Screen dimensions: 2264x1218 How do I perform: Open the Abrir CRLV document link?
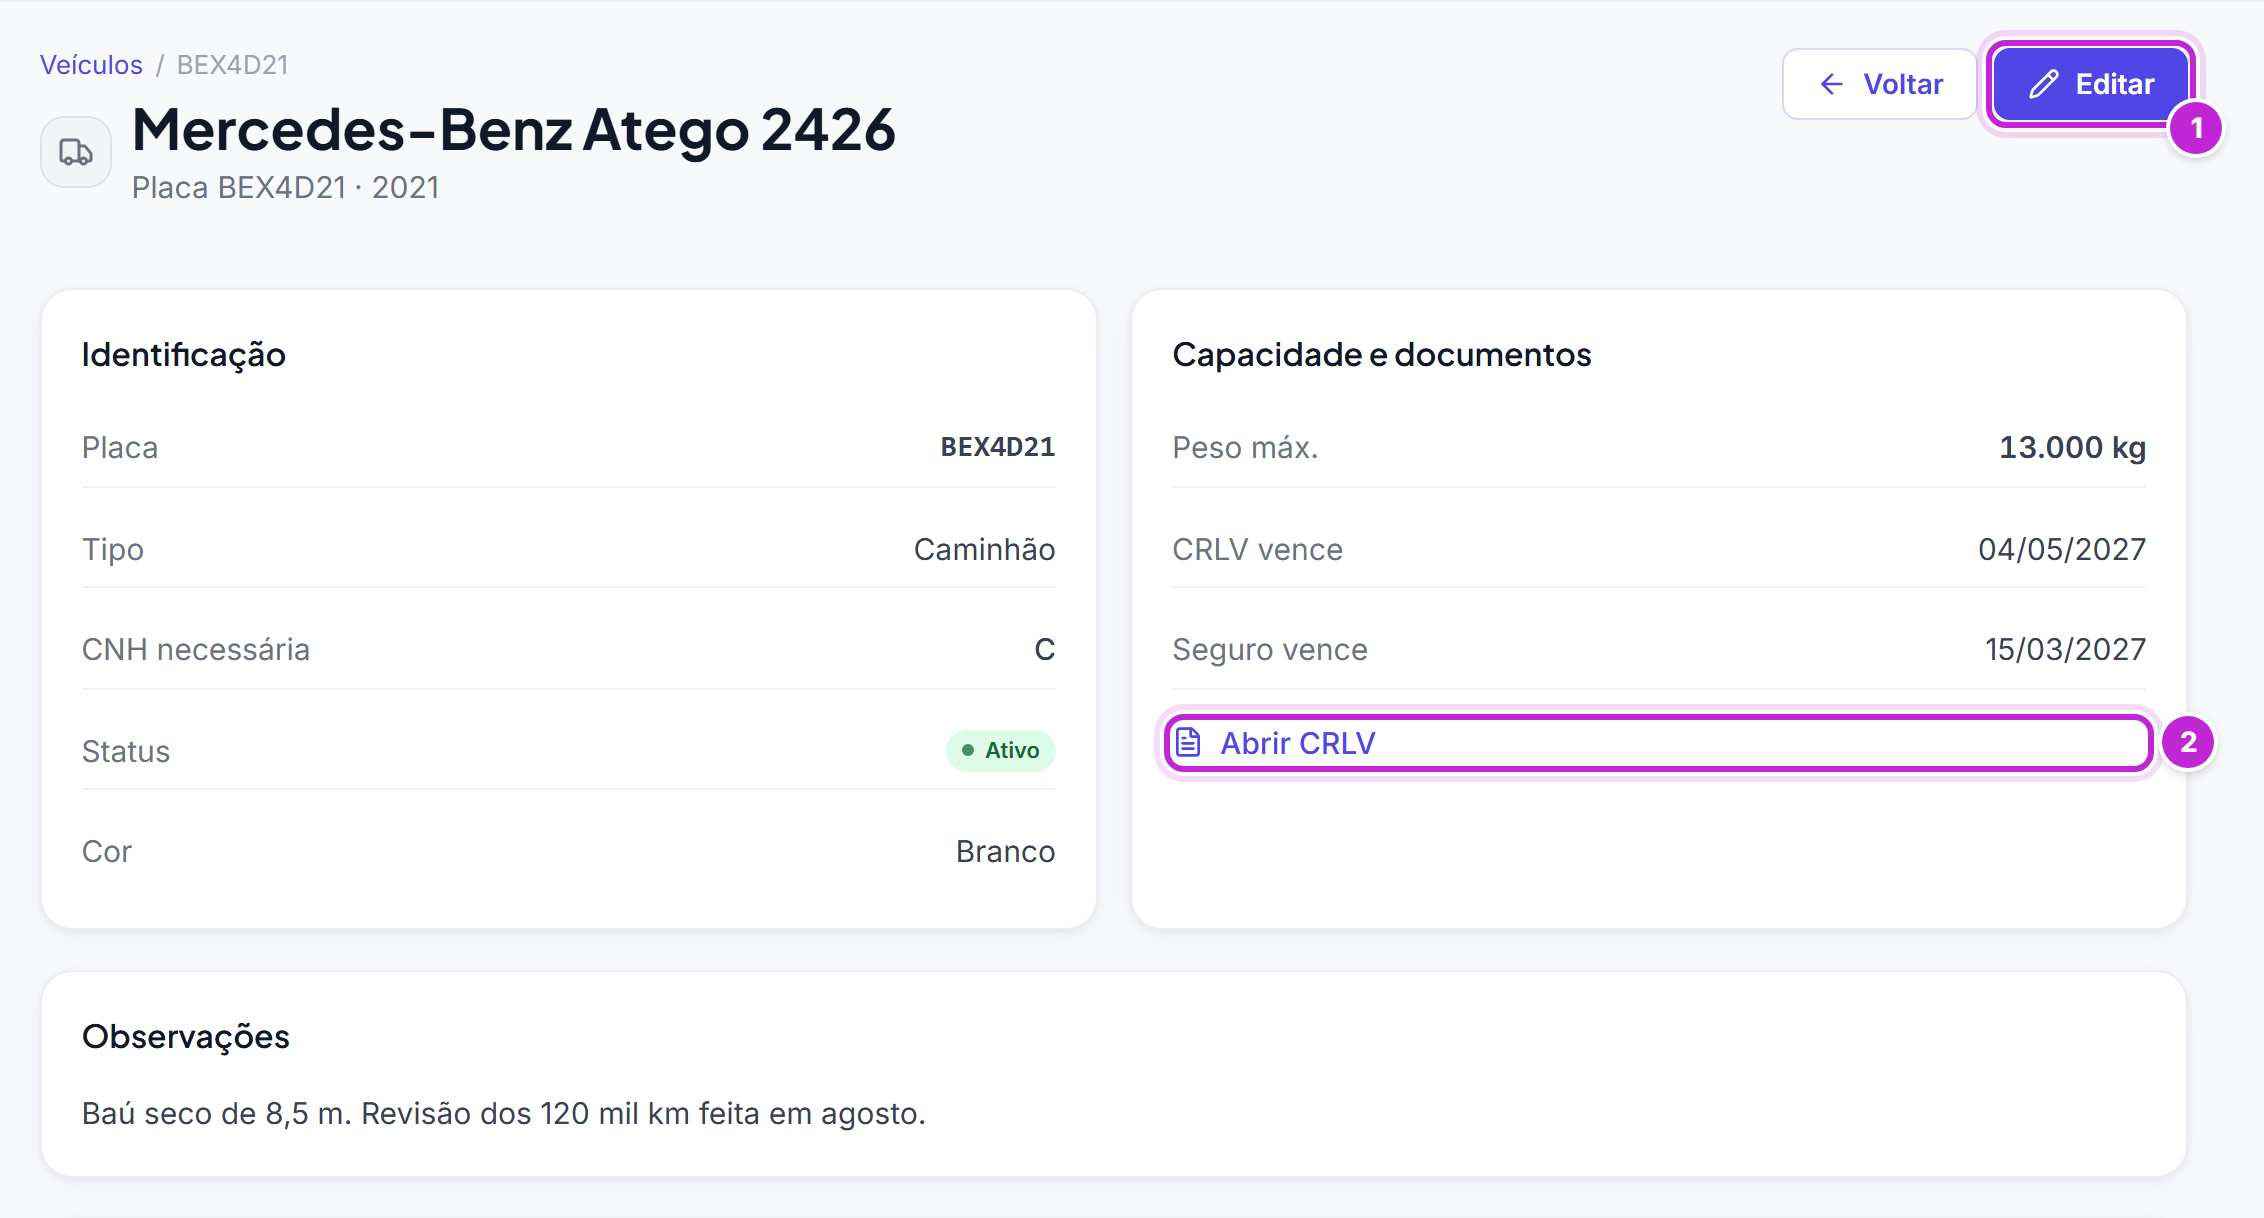coord(1659,743)
